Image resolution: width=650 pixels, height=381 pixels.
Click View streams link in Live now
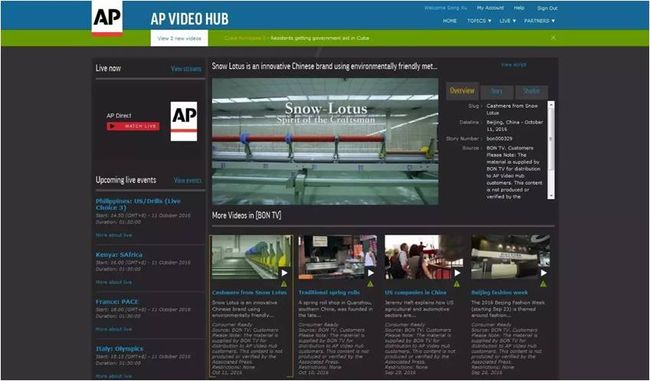[x=186, y=69]
